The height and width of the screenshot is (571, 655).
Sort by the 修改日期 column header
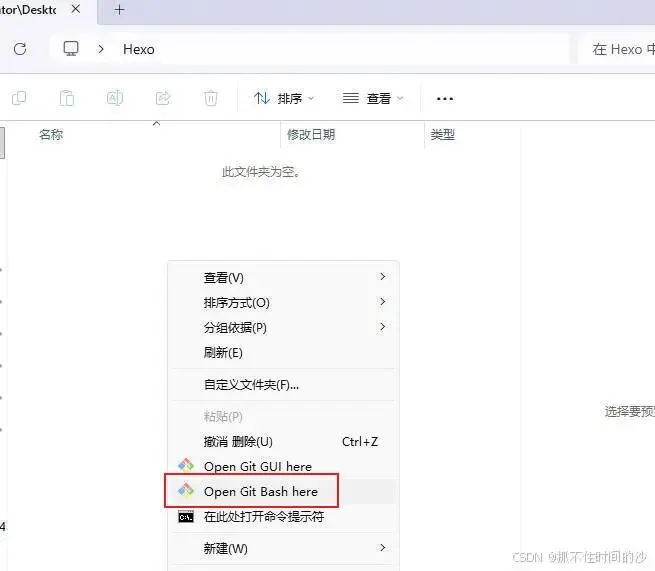[311, 135]
